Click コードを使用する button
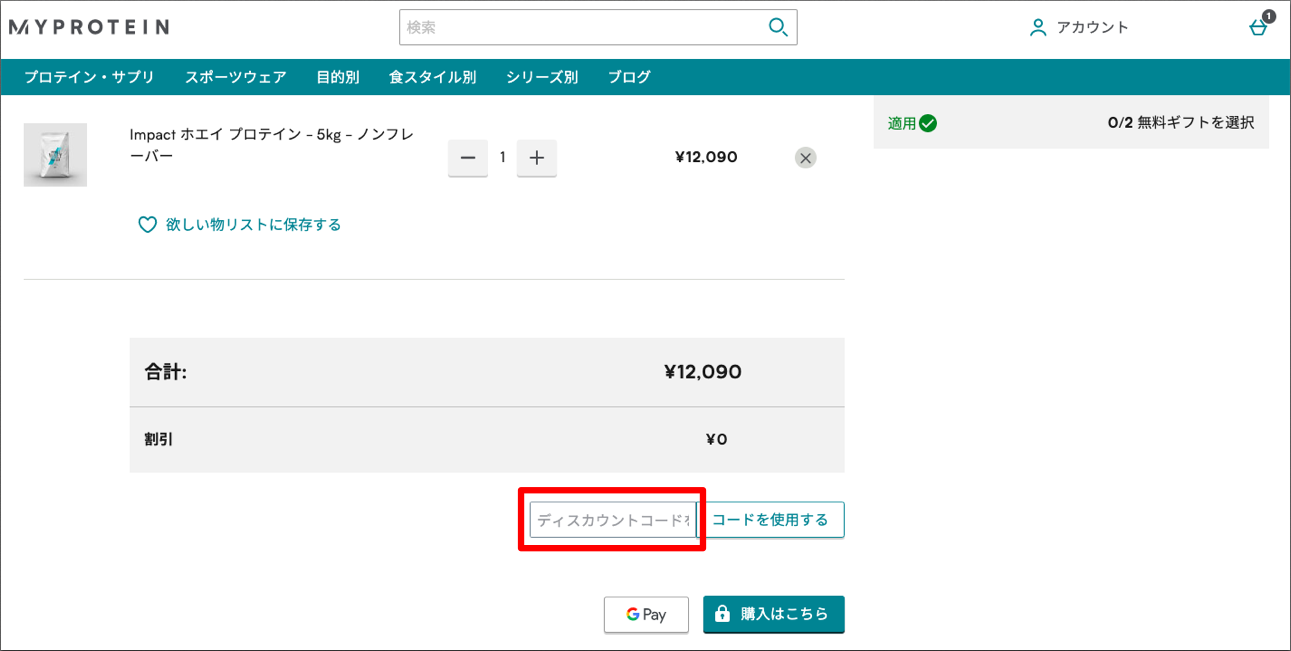1291x651 pixels. (770, 520)
